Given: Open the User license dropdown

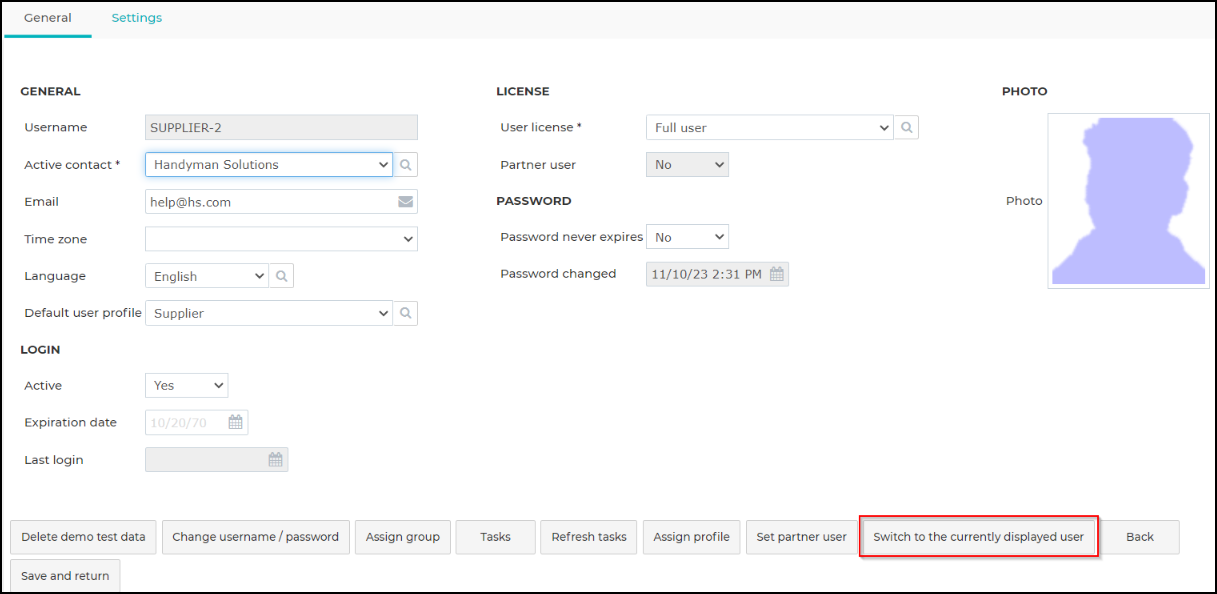Looking at the screenshot, I should pos(769,127).
